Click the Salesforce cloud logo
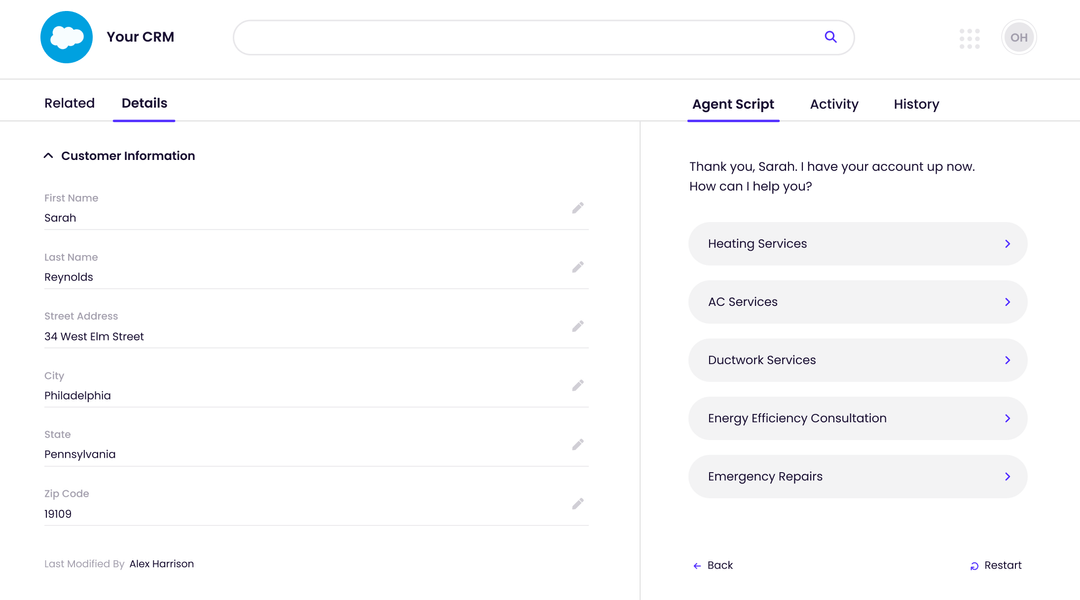1080x600 pixels. (66, 38)
